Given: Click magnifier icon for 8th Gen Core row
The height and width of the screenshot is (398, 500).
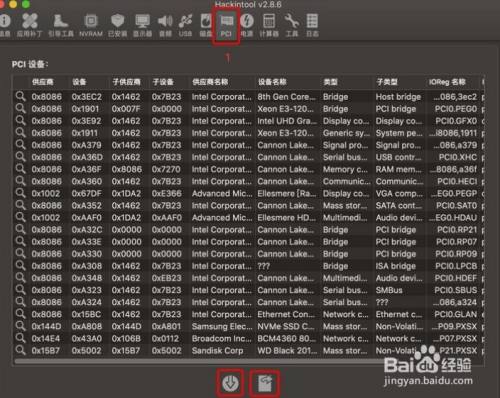Looking at the screenshot, I should point(20,97).
